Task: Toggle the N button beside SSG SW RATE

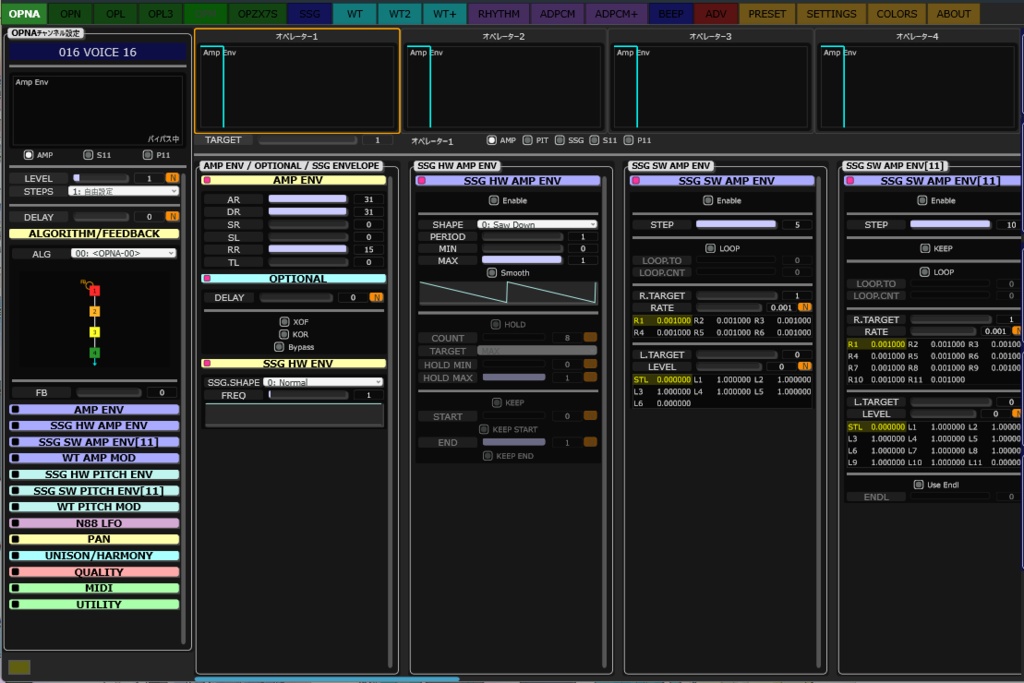Action: (x=805, y=307)
